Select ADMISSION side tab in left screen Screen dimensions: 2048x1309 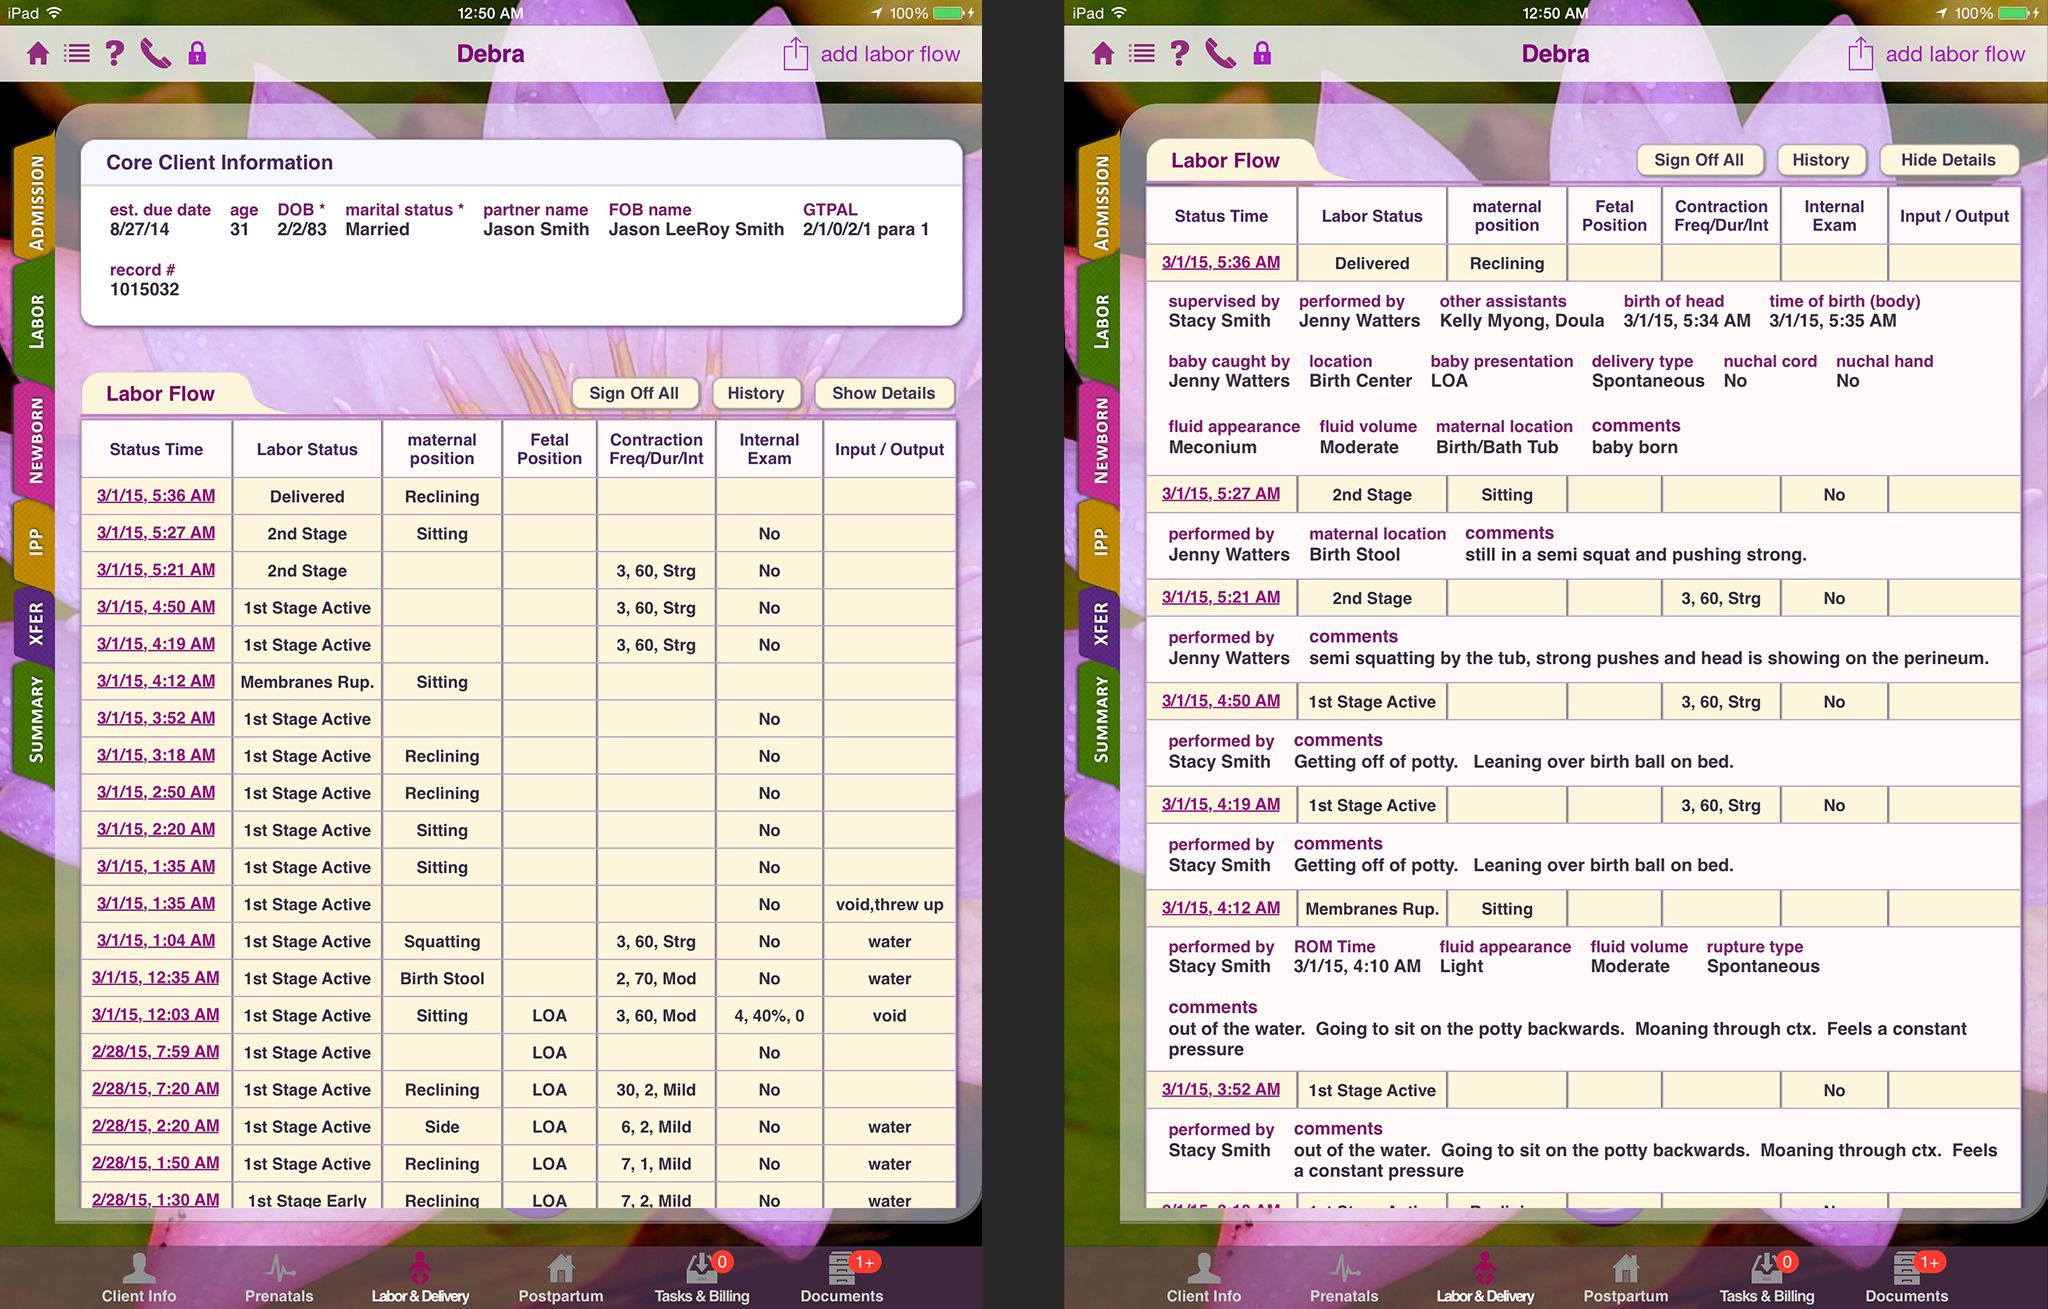[36, 201]
